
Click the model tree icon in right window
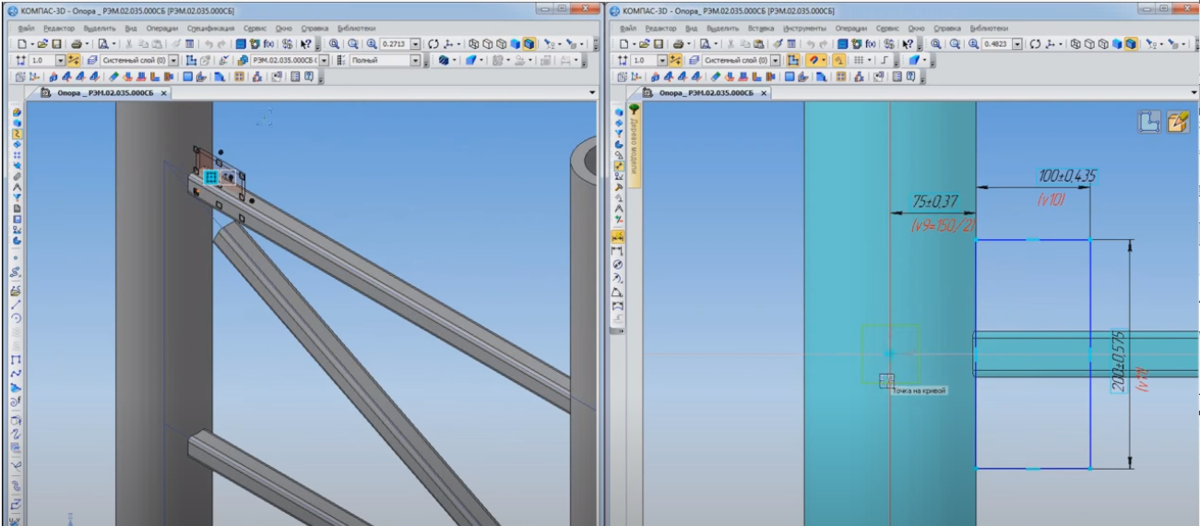(634, 108)
